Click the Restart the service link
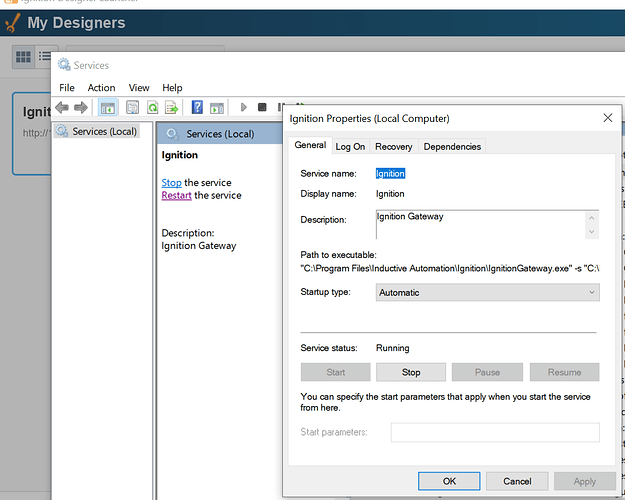This screenshot has height=500, width=625. click(x=177, y=195)
